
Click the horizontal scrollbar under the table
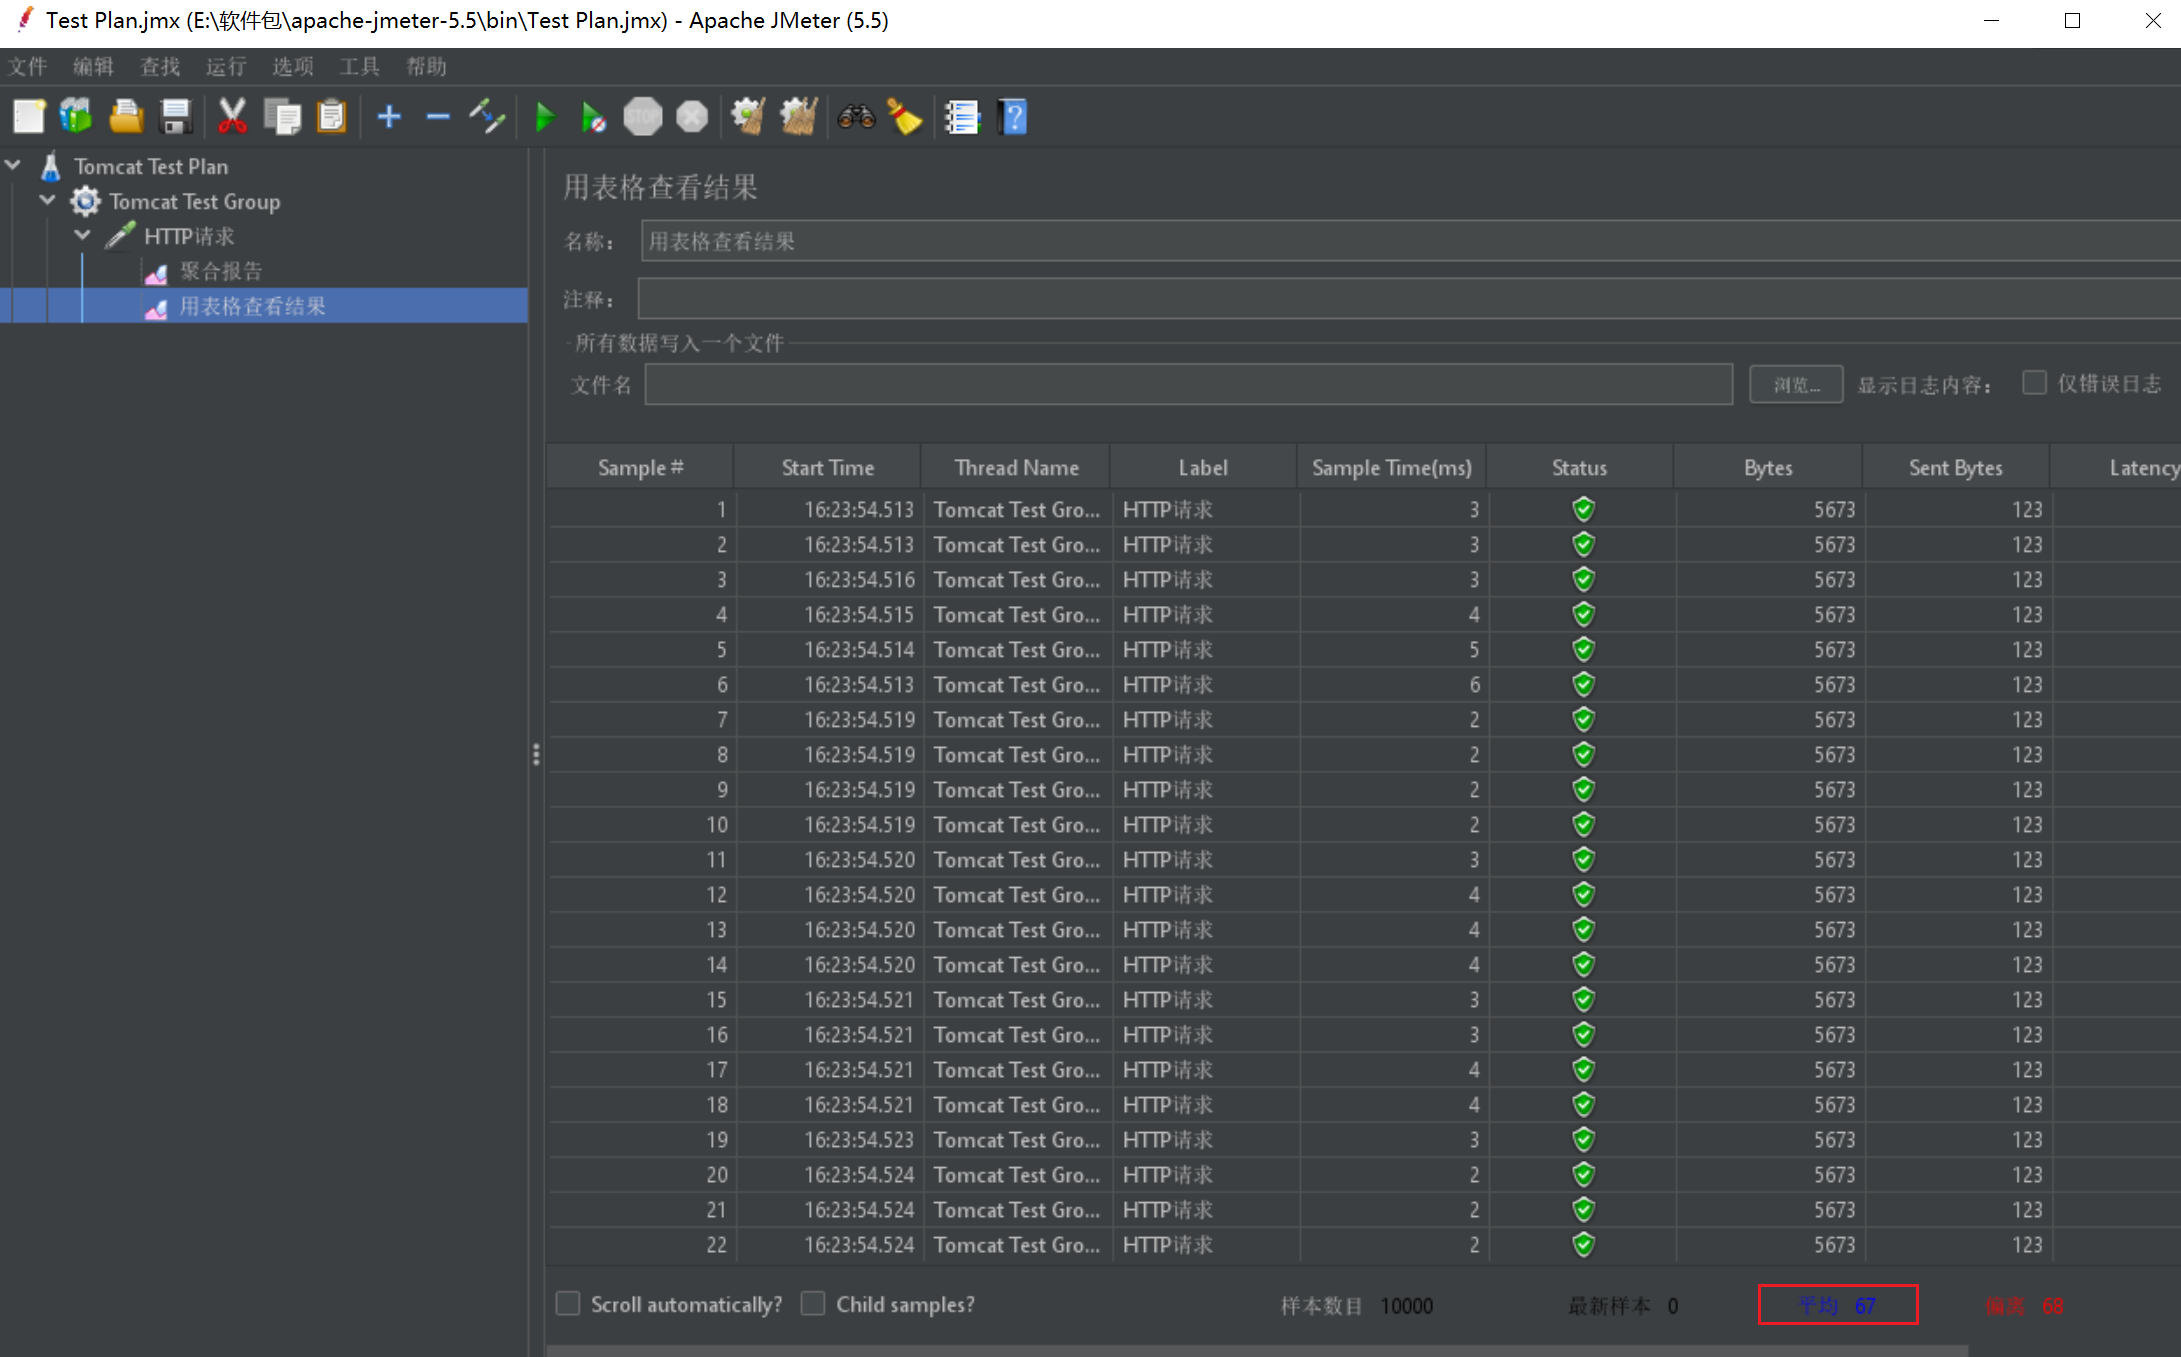(x=1258, y=1350)
